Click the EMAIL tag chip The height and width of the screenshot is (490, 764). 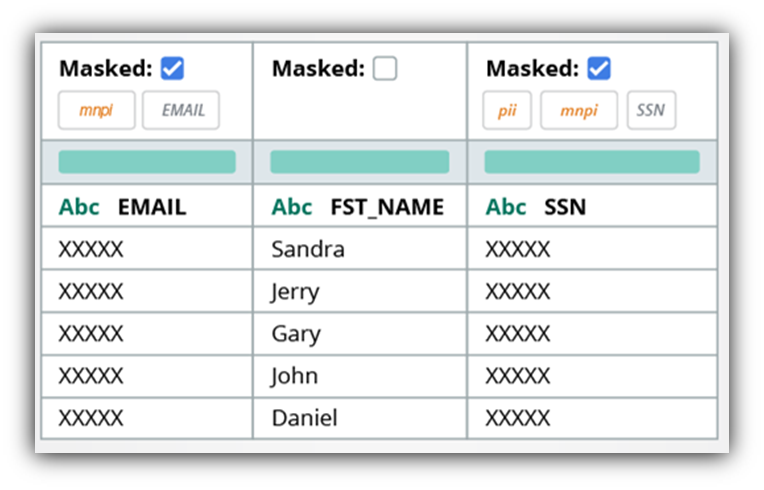tap(181, 111)
